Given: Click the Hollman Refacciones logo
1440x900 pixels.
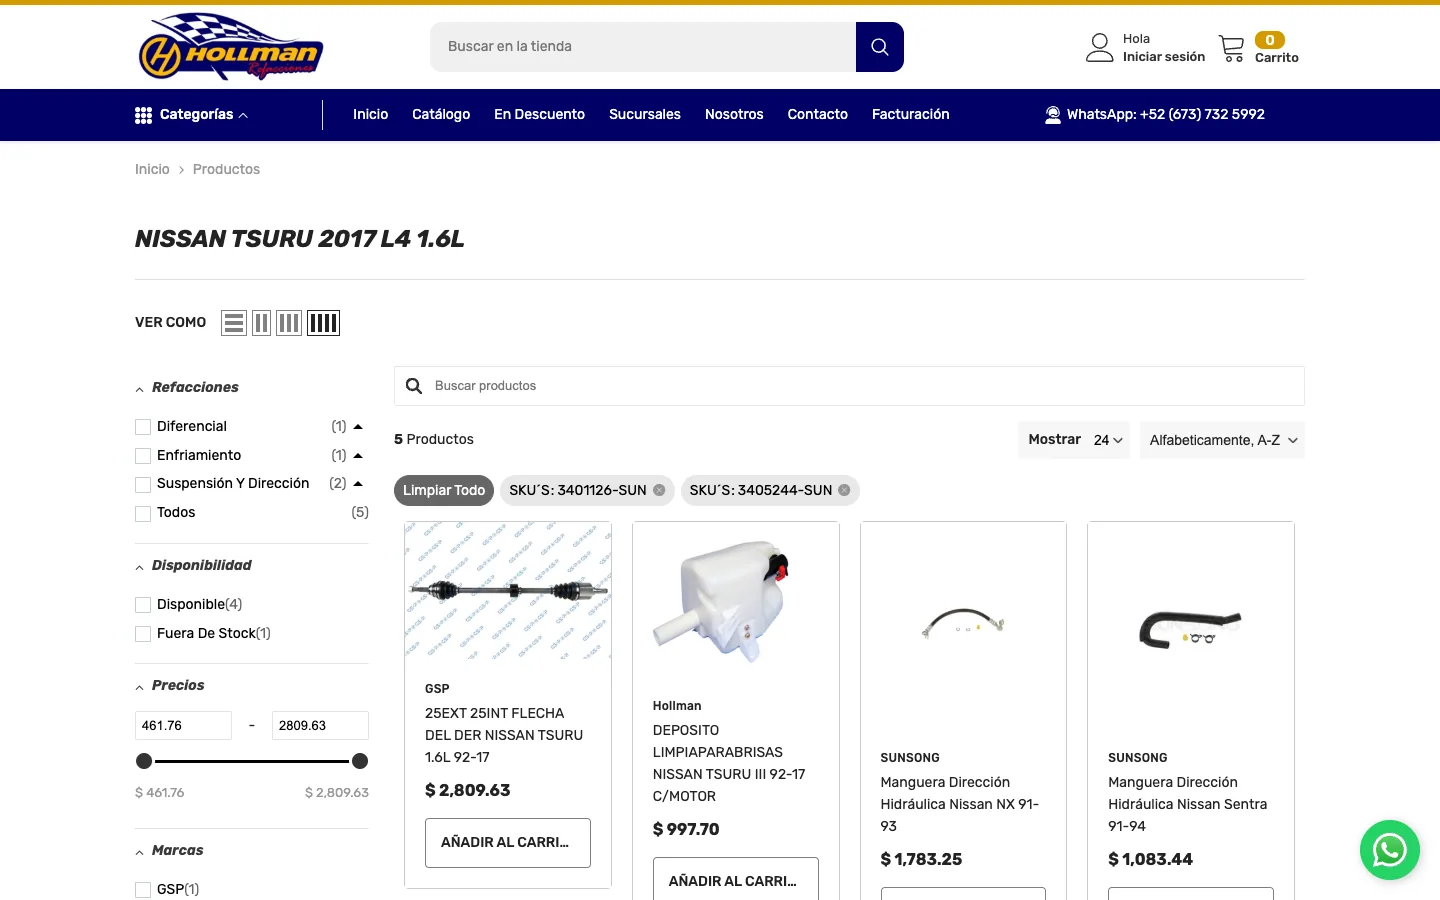Looking at the screenshot, I should coord(230,47).
